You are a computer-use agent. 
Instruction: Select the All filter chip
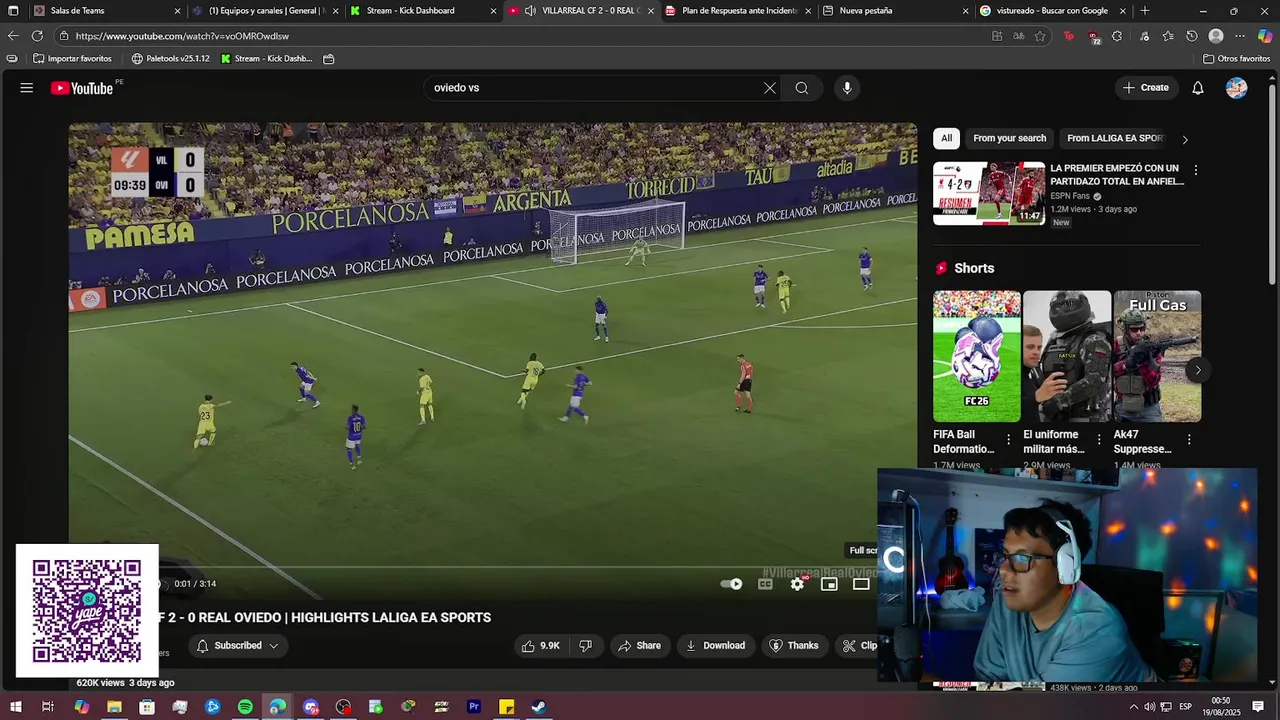[x=946, y=139]
